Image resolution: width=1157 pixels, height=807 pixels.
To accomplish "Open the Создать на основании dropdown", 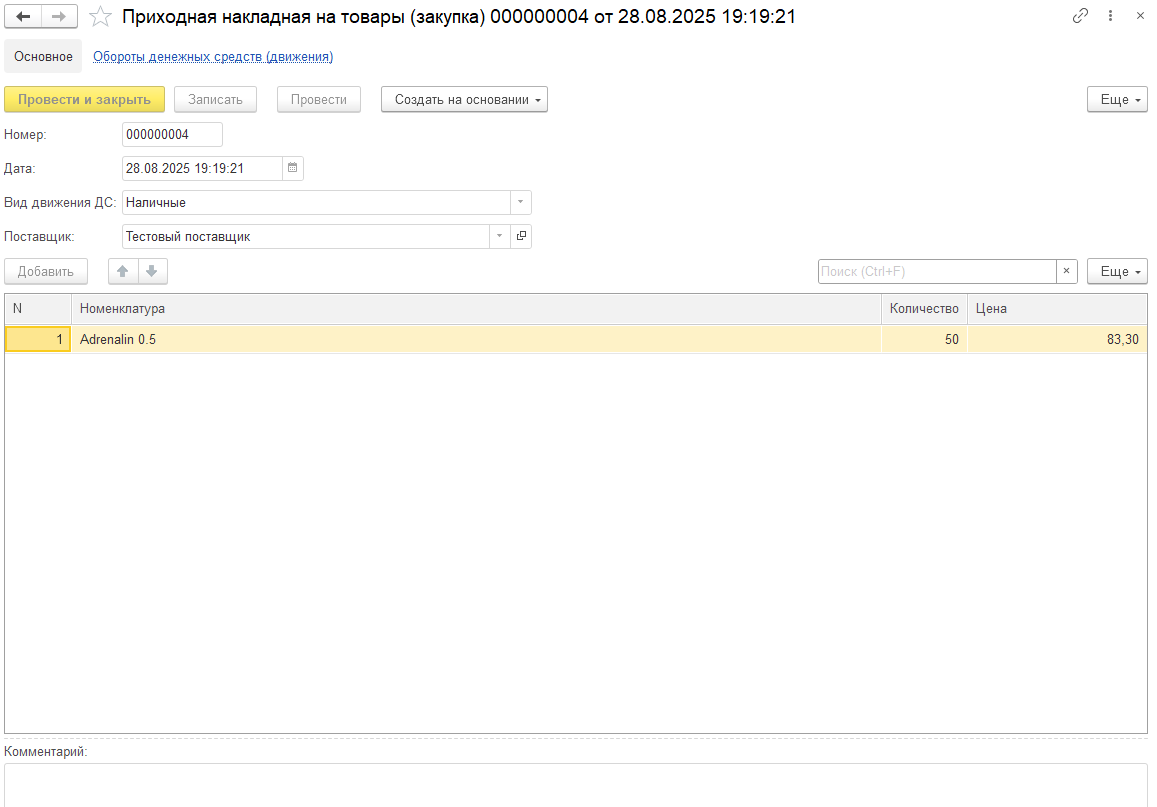I will (464, 99).
